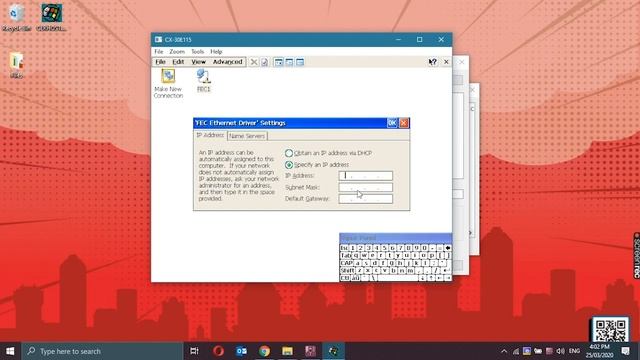This screenshot has width=640, height=360.
Task: Open Outlook from the taskbar
Action: pyautogui.click(x=241, y=351)
